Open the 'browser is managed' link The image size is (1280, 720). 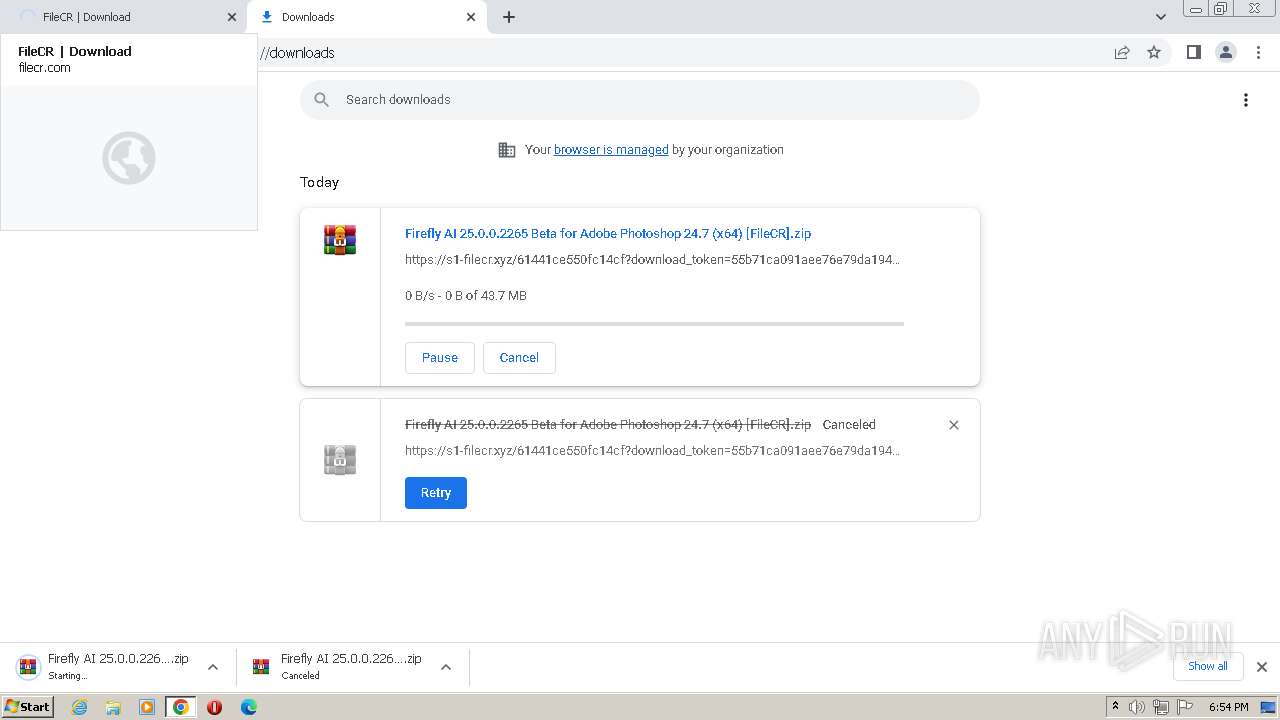coord(611,150)
